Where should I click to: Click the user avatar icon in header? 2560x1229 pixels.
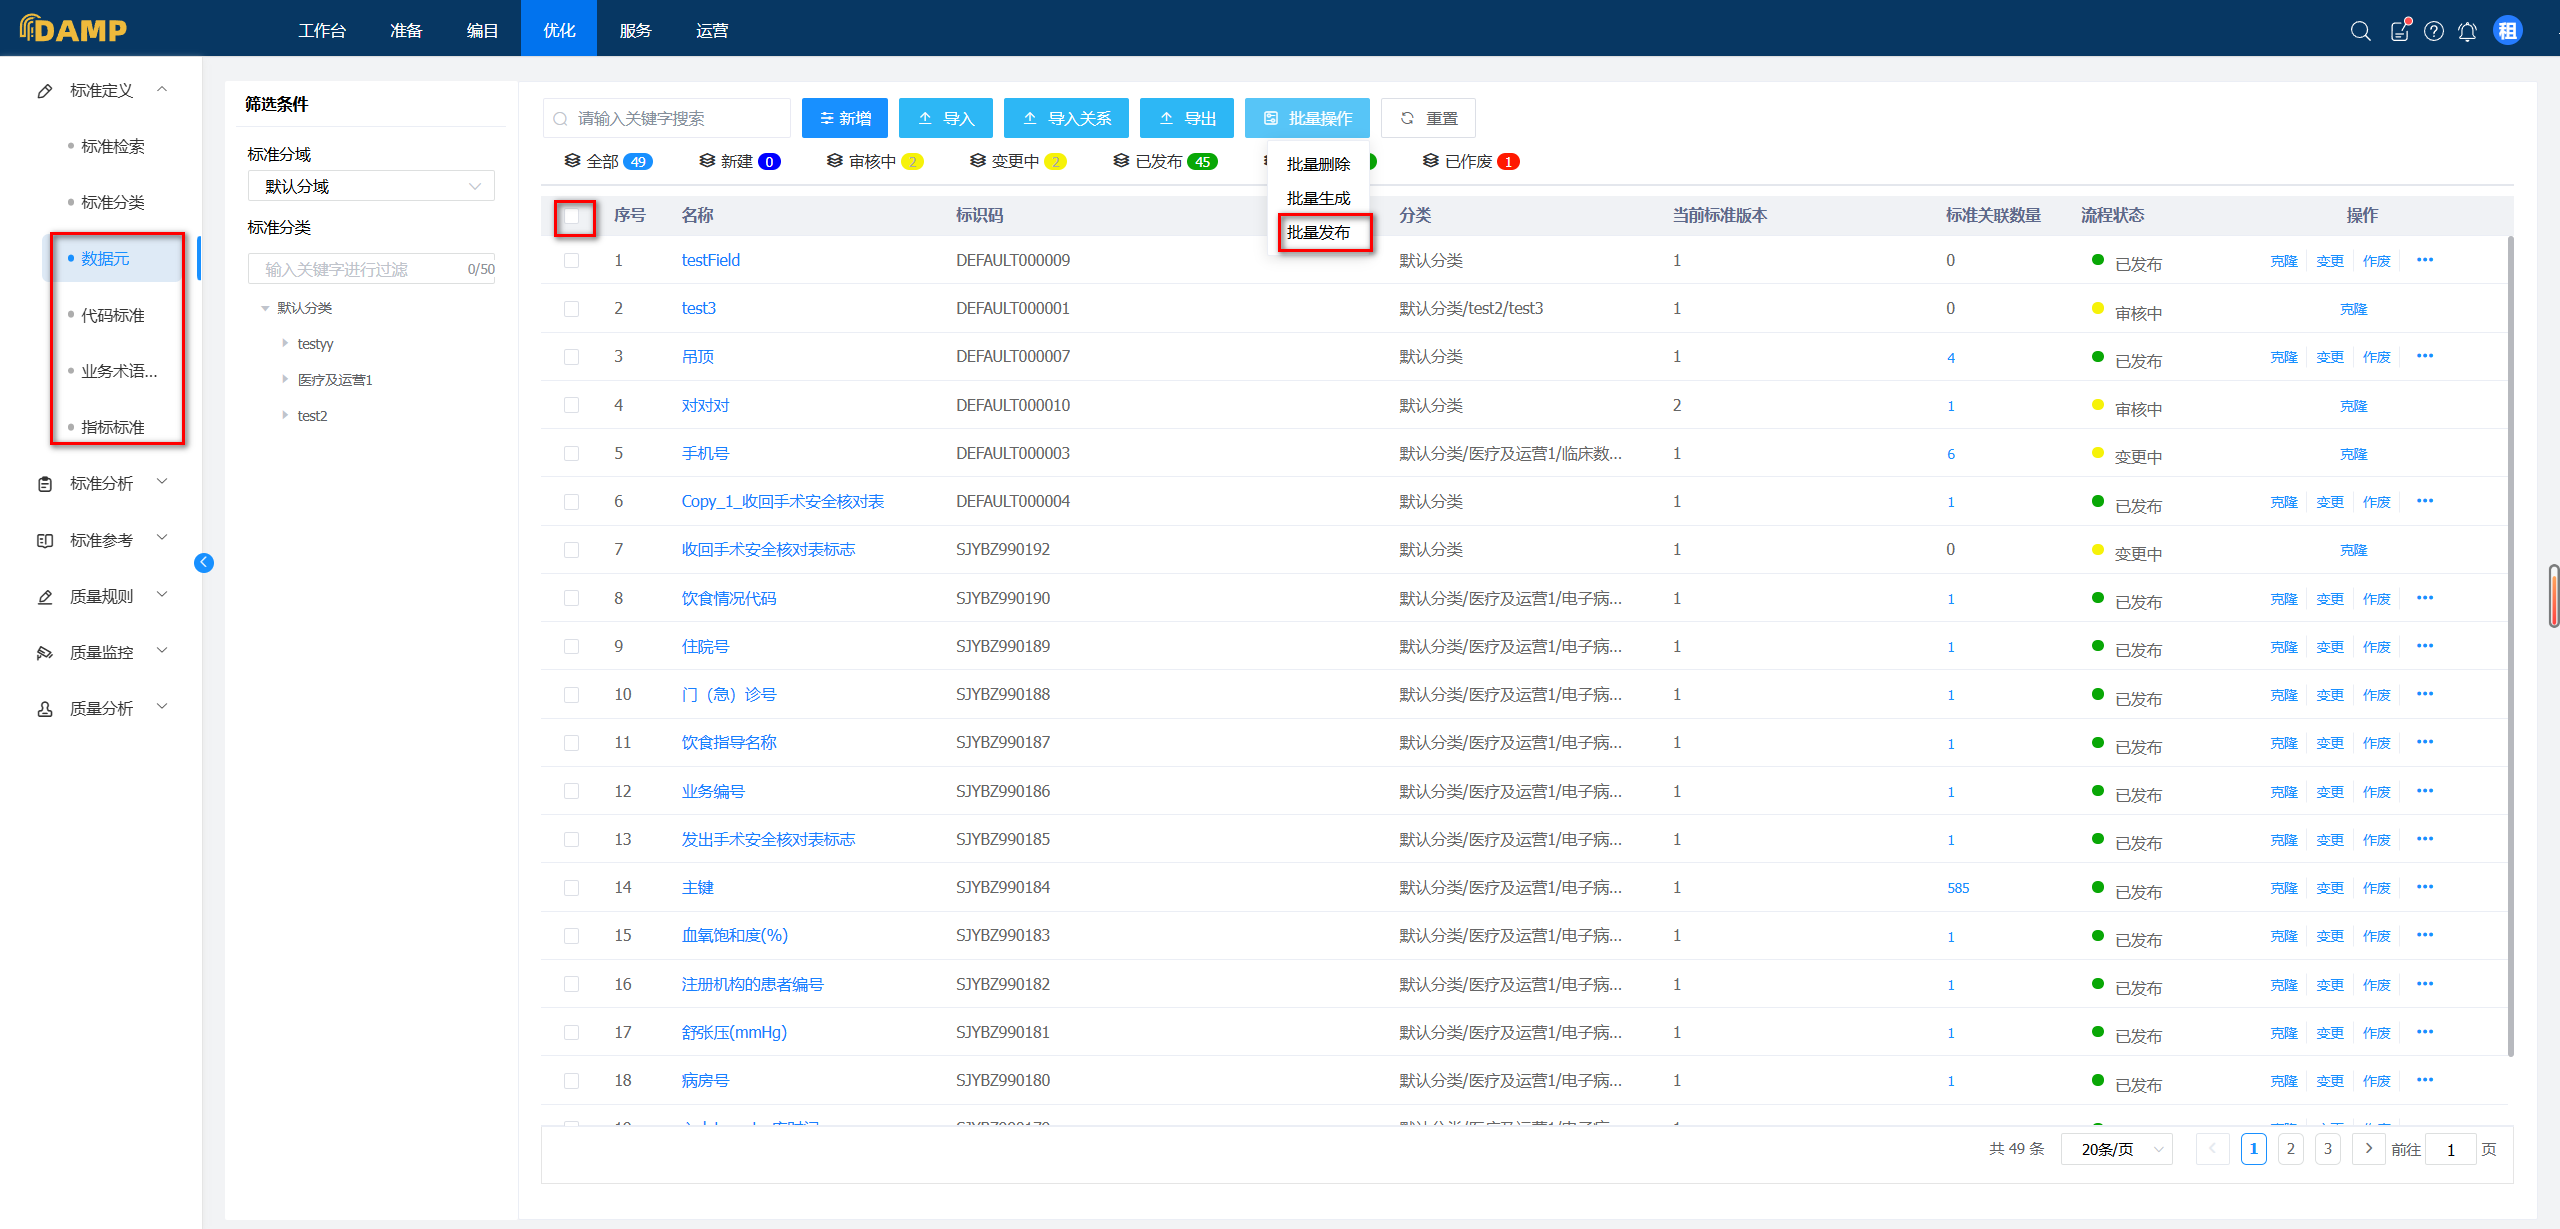[2508, 31]
